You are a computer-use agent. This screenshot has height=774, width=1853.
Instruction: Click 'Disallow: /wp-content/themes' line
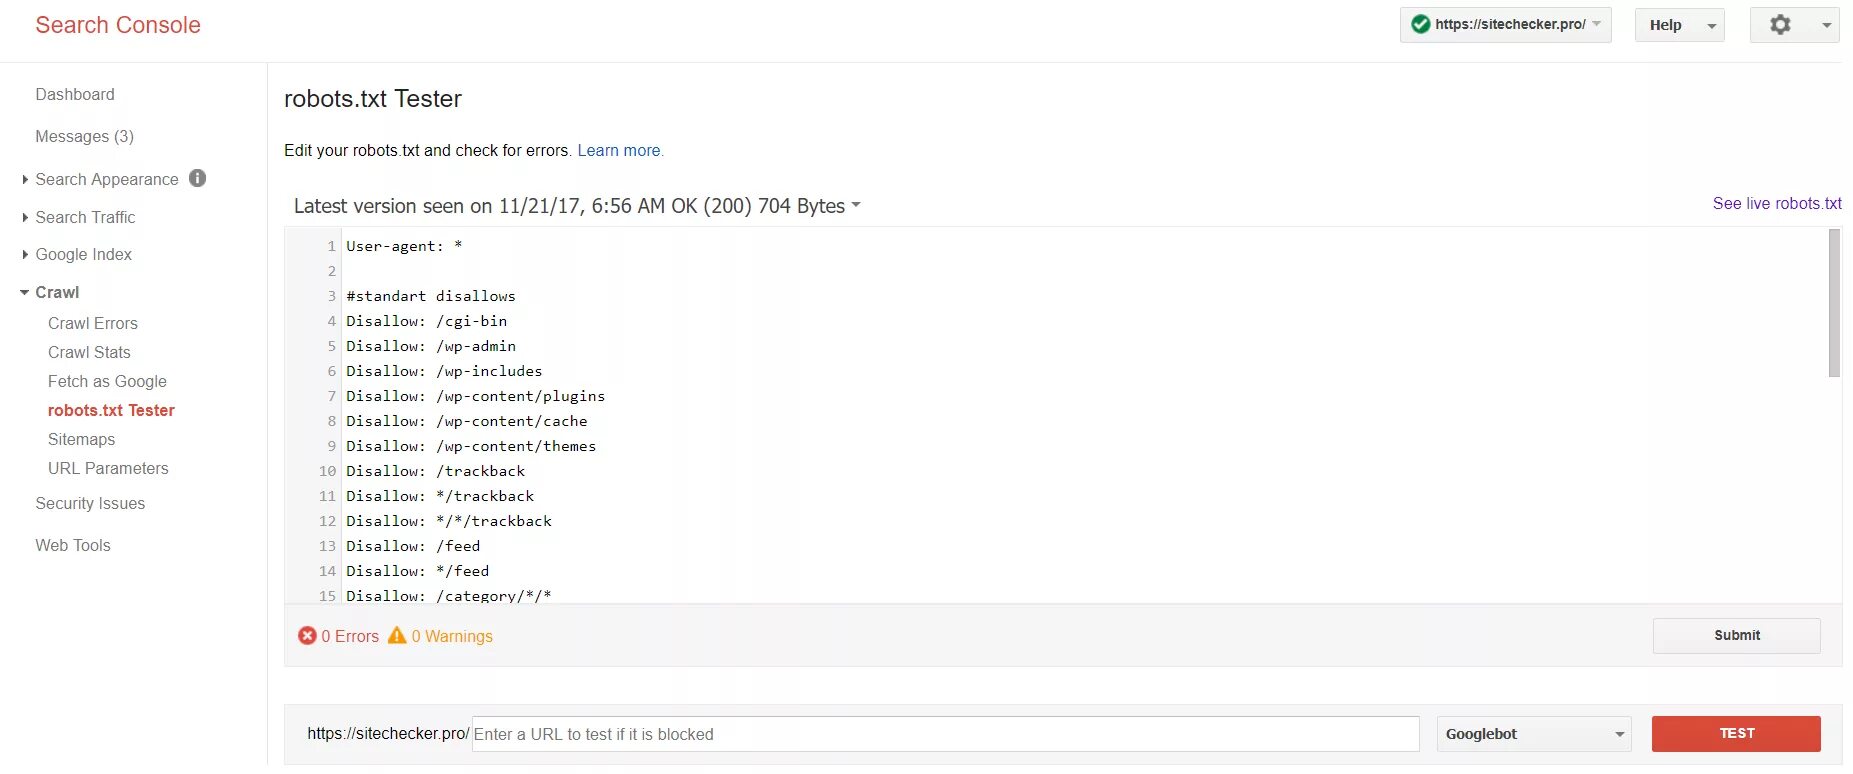(x=471, y=446)
